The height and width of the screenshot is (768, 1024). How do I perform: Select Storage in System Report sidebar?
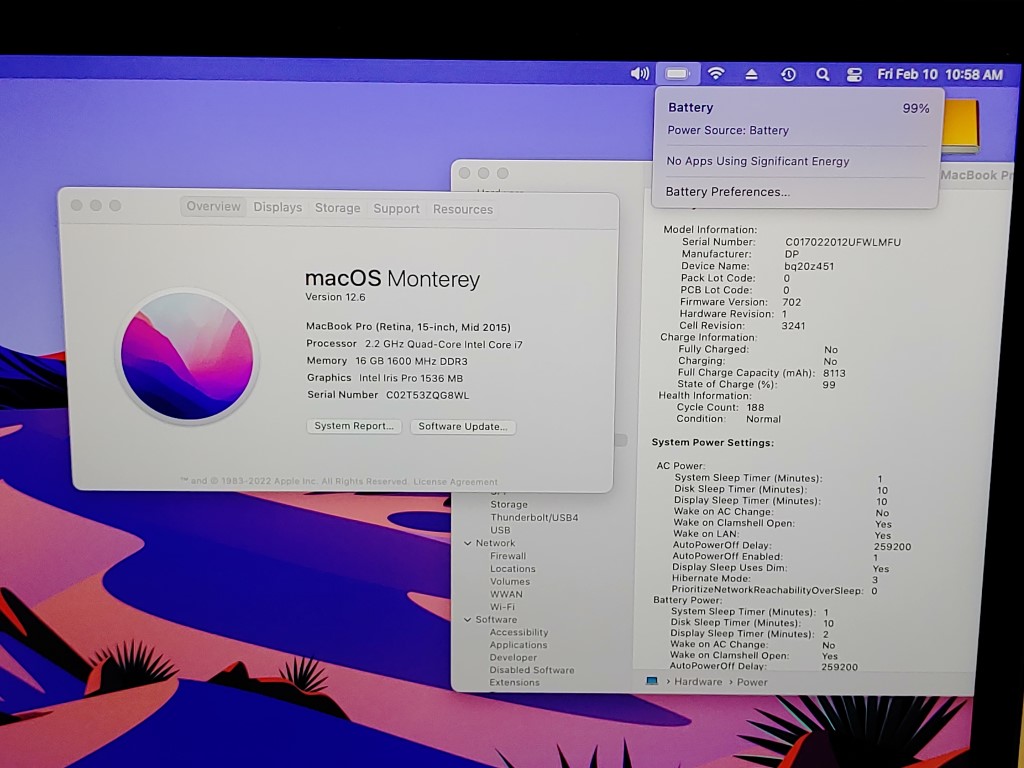pos(509,504)
